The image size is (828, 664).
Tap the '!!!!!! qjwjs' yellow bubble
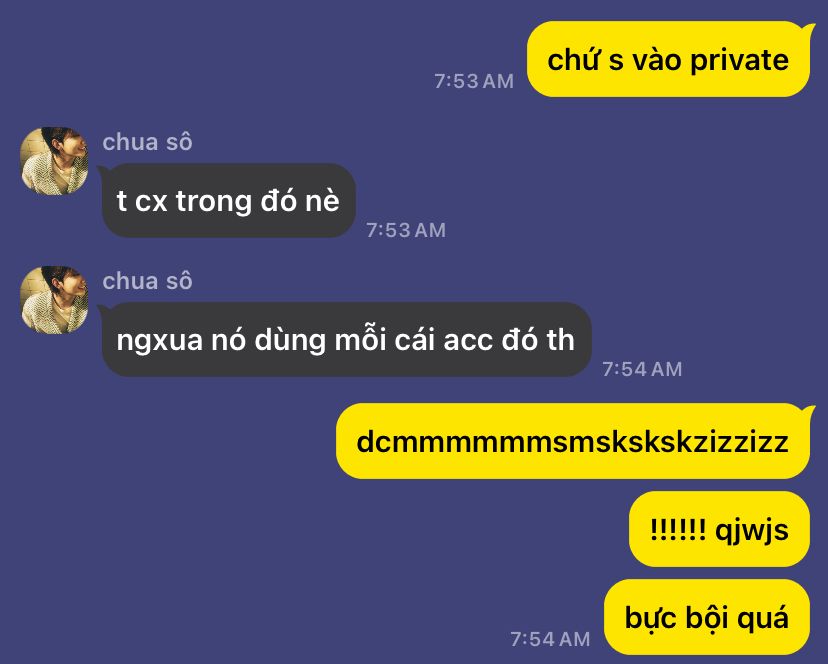pyautogui.click(x=719, y=529)
